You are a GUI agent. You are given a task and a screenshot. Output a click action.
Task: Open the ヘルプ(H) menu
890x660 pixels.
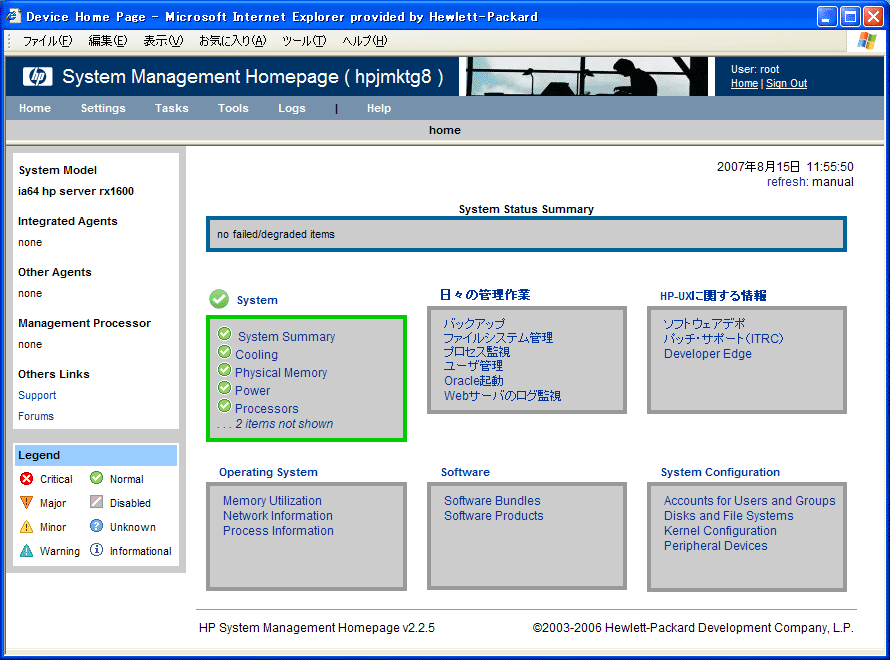click(x=364, y=41)
